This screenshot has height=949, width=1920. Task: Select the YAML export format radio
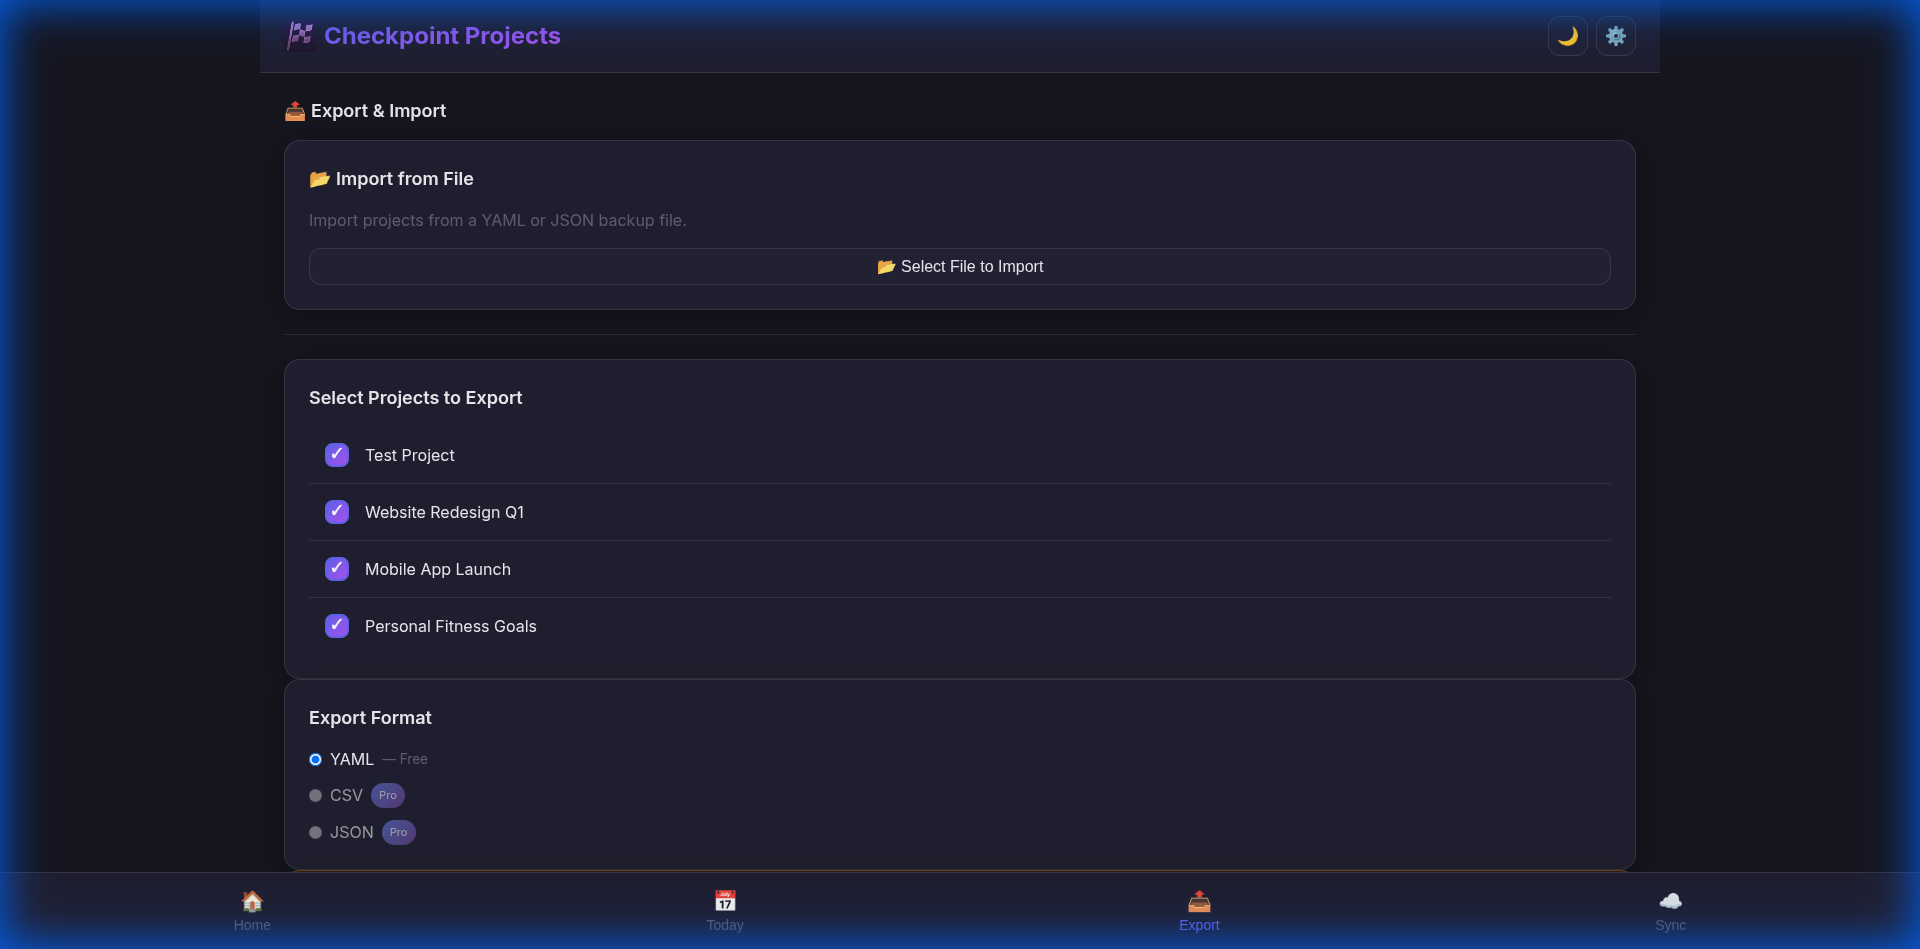click(x=315, y=760)
